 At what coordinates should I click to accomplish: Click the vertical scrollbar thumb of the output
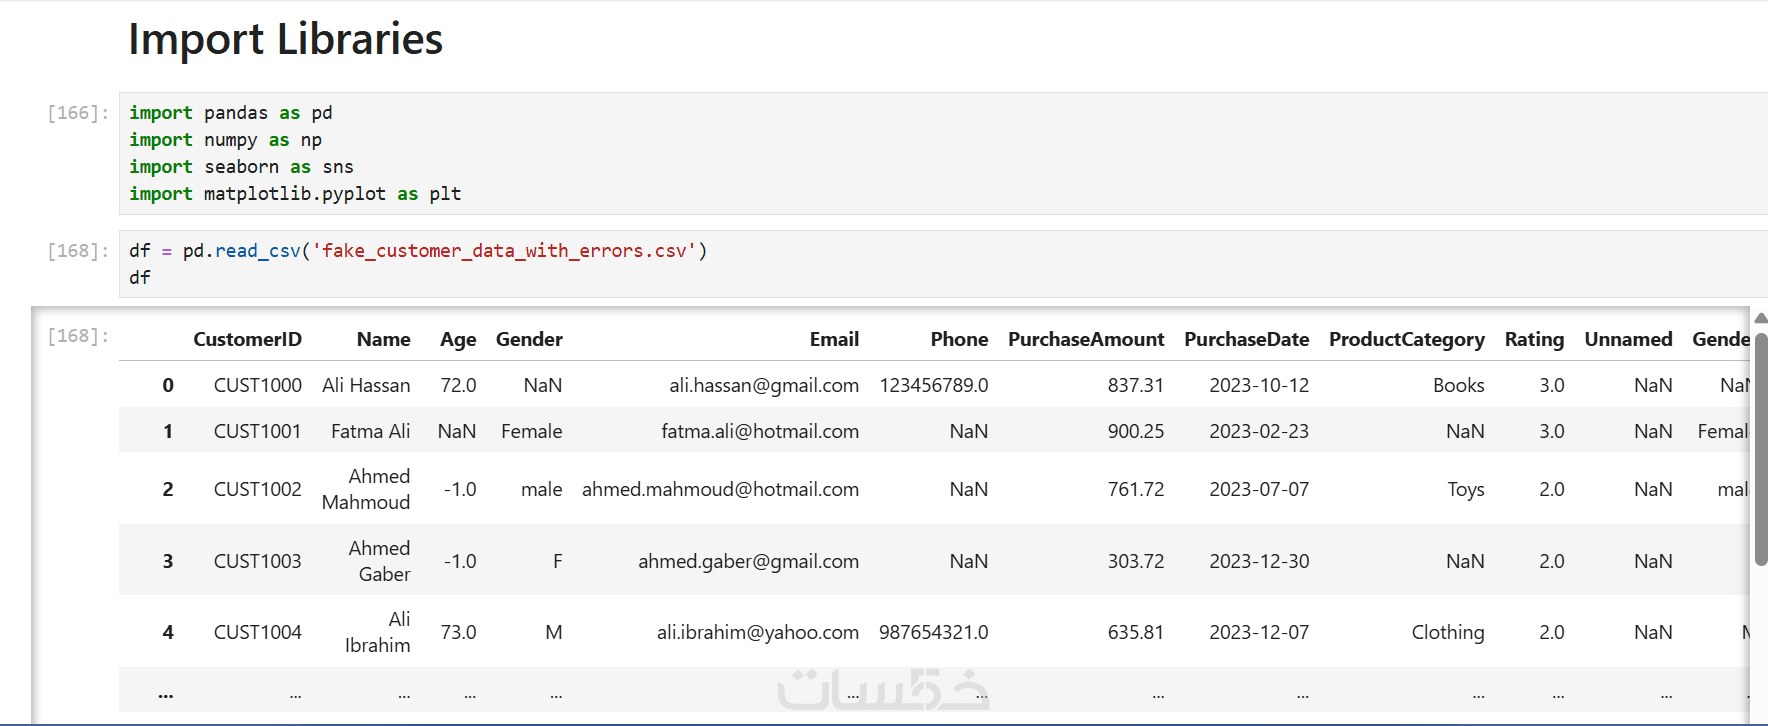pyautogui.click(x=1760, y=450)
